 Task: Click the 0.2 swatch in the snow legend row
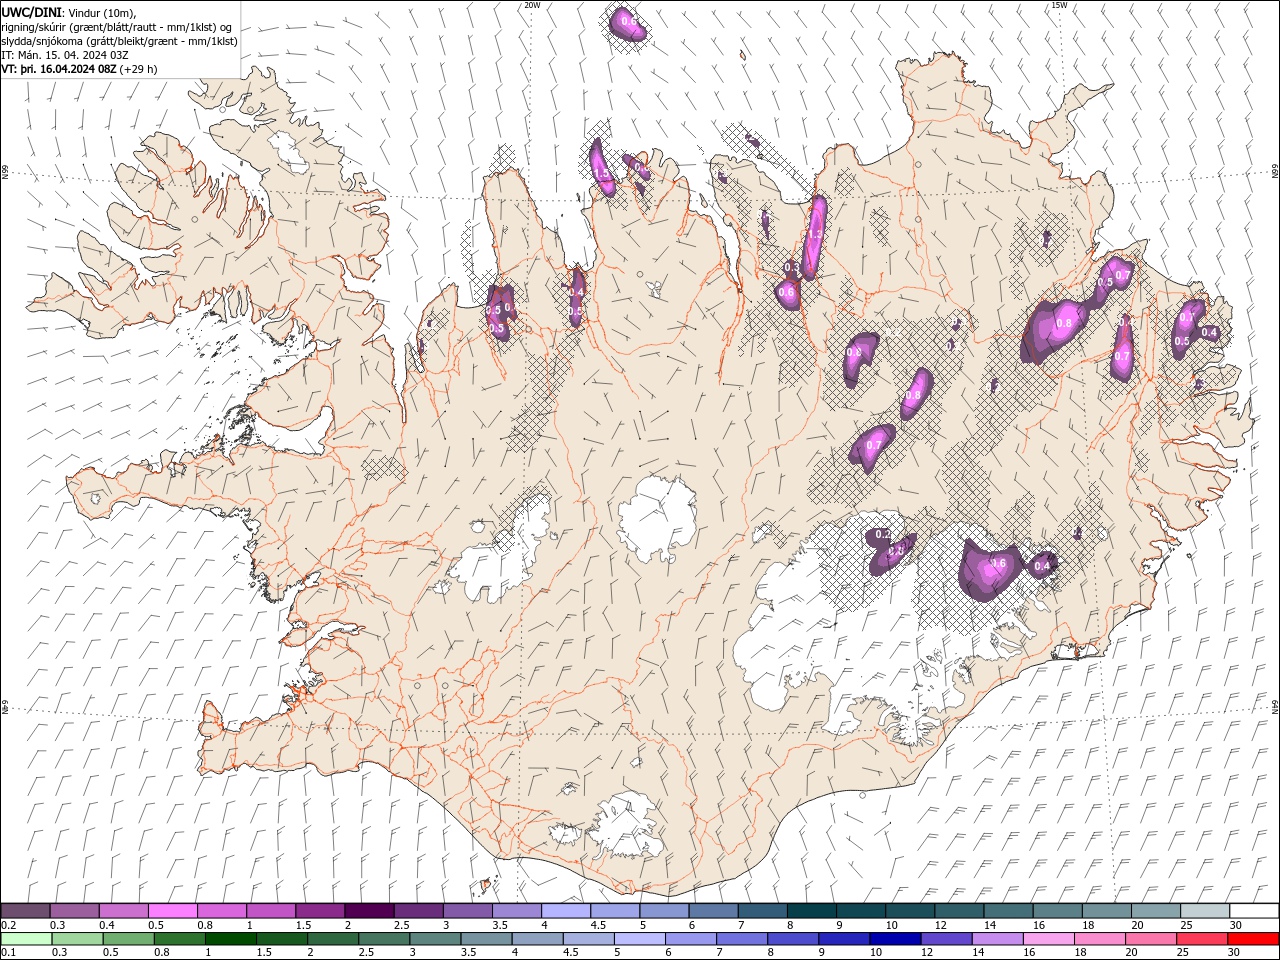click(25, 911)
